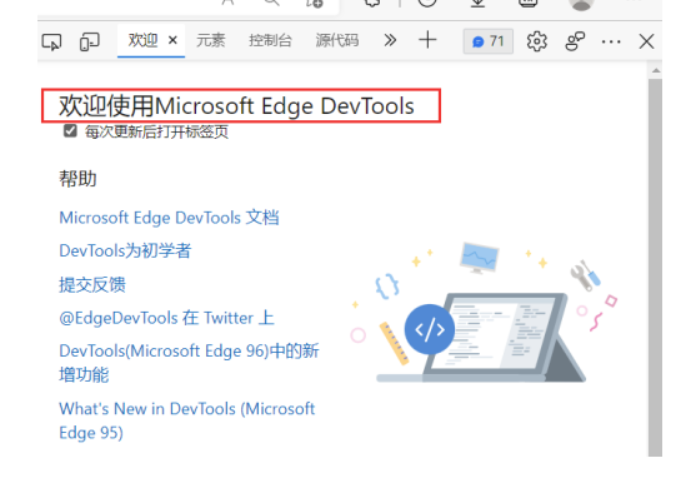Click the 提交反馈 link
The image size is (679, 491).
tap(92, 284)
